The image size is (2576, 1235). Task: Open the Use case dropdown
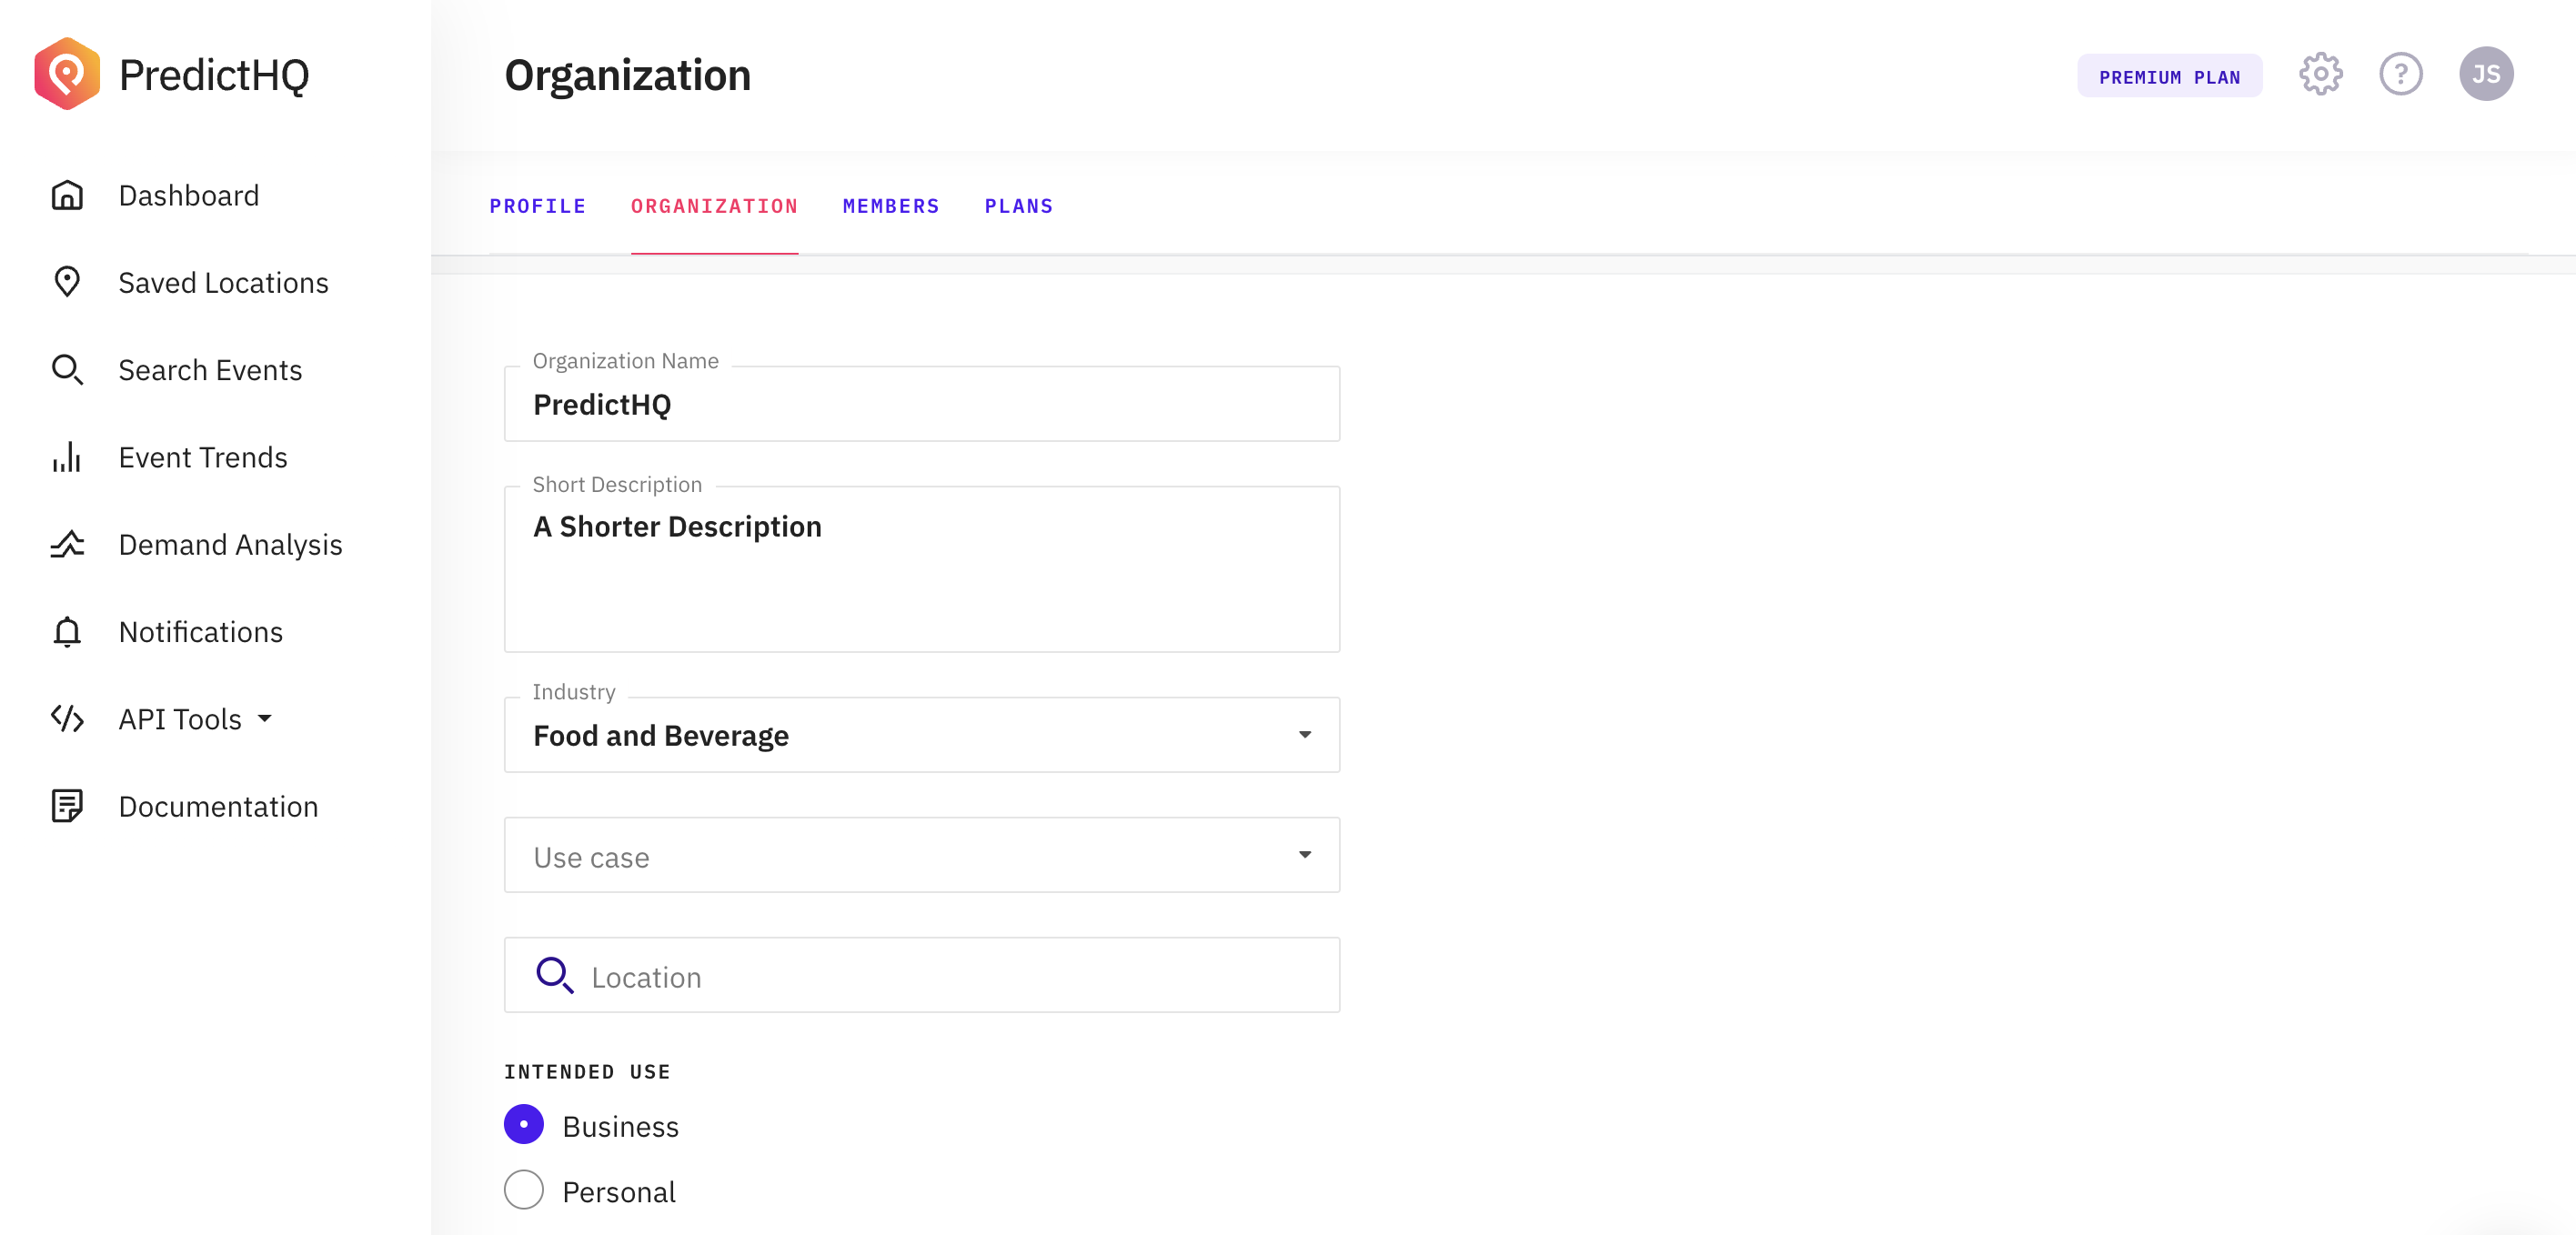921,856
